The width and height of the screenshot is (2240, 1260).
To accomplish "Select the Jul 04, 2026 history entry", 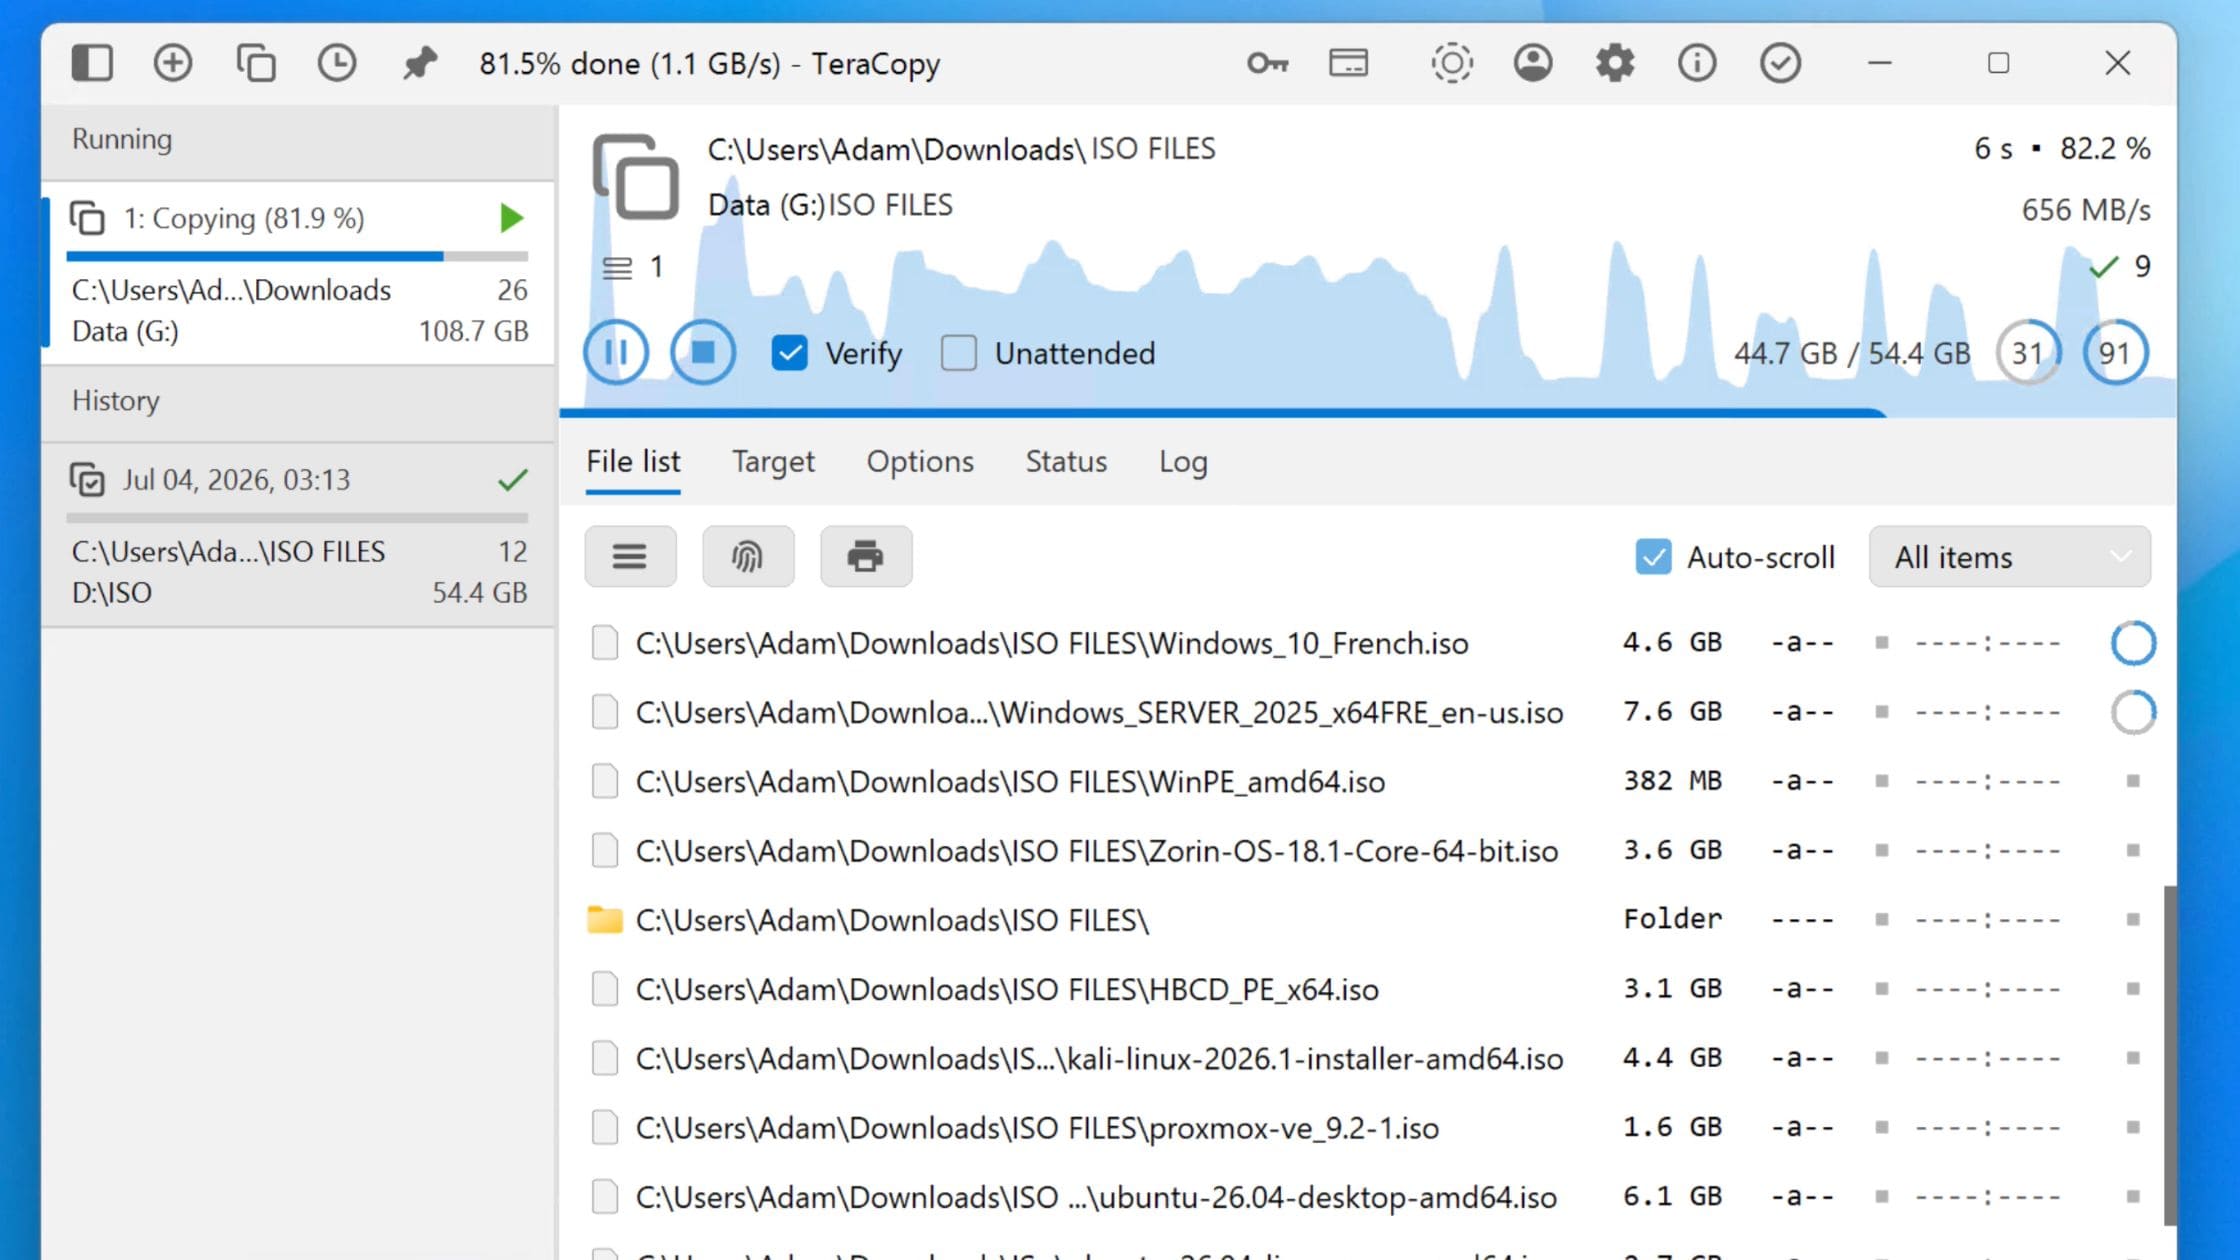I will [x=298, y=535].
